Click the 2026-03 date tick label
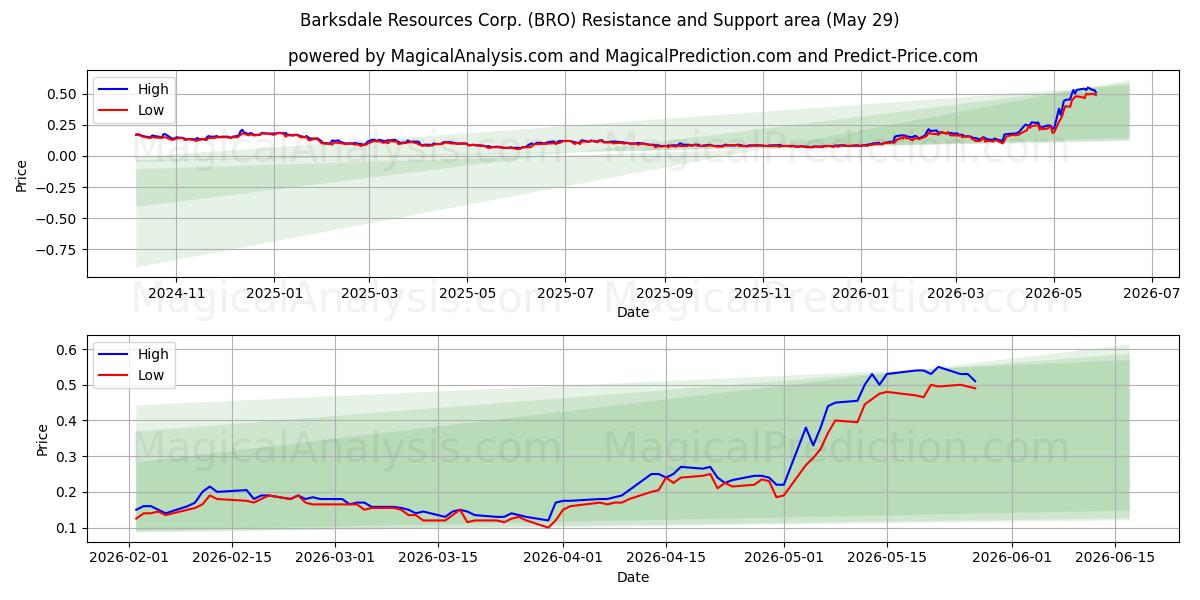Image resolution: width=1200 pixels, height=600 pixels. pyautogui.click(x=956, y=294)
